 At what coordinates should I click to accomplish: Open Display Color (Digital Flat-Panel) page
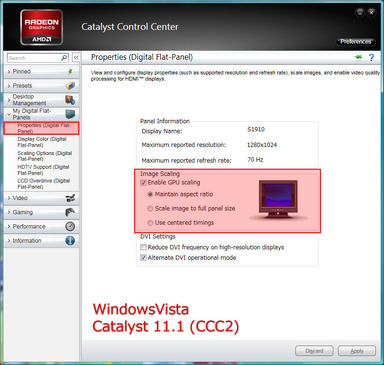pos(42,142)
